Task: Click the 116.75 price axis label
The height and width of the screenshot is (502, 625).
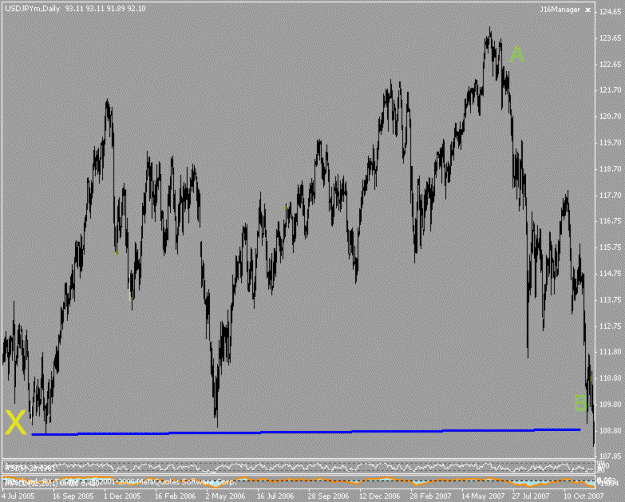Action: pyautogui.click(x=610, y=221)
